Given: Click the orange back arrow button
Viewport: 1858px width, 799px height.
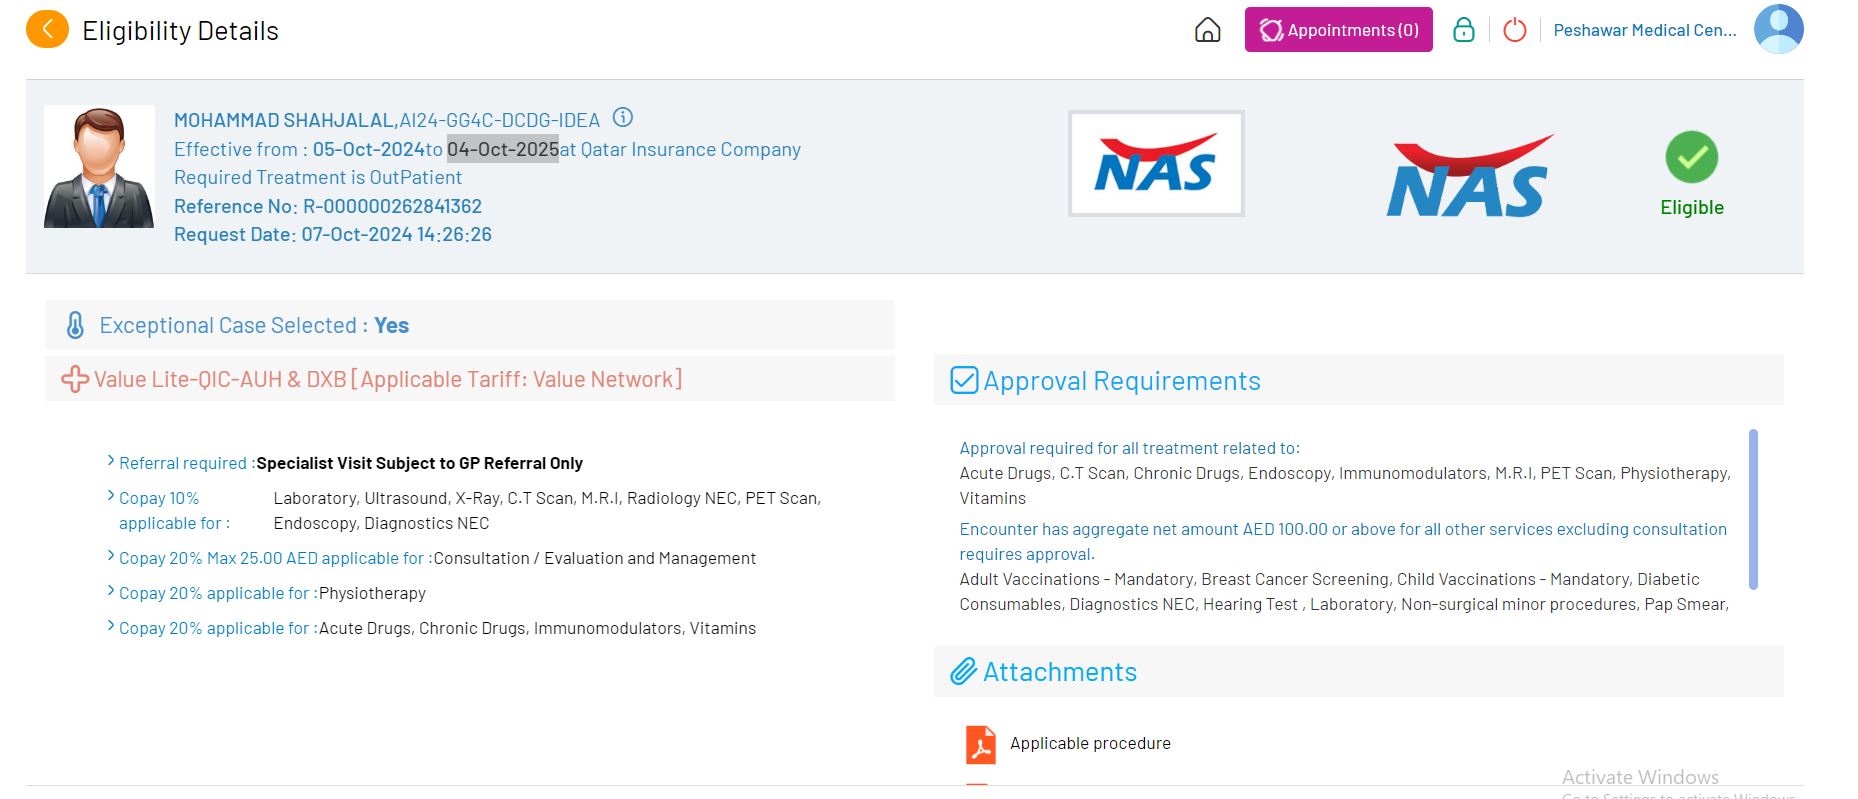Looking at the screenshot, I should (x=47, y=30).
